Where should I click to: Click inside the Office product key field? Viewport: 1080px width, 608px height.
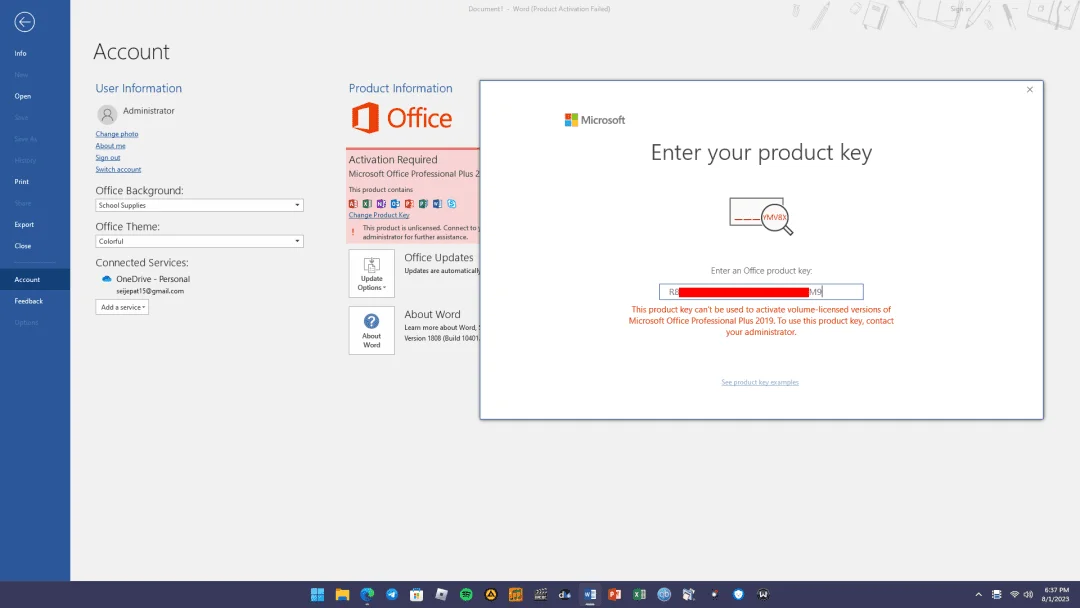pyautogui.click(x=761, y=292)
